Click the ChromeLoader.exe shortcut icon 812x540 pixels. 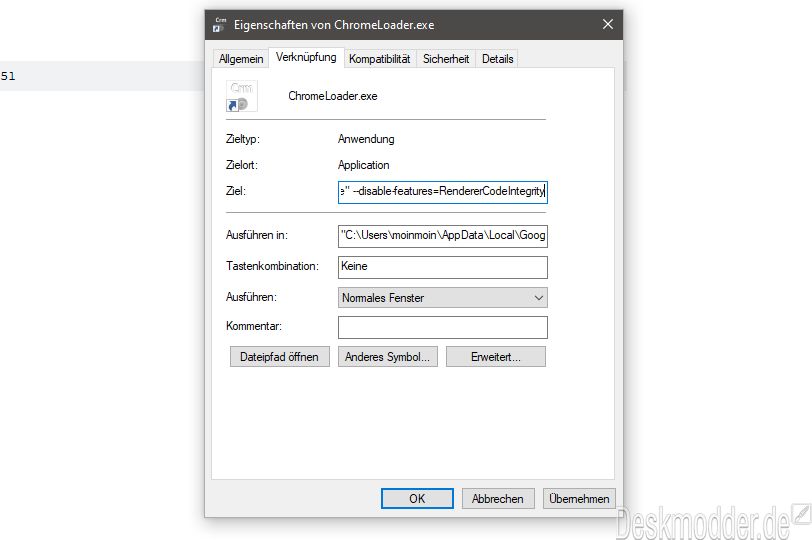click(241, 96)
